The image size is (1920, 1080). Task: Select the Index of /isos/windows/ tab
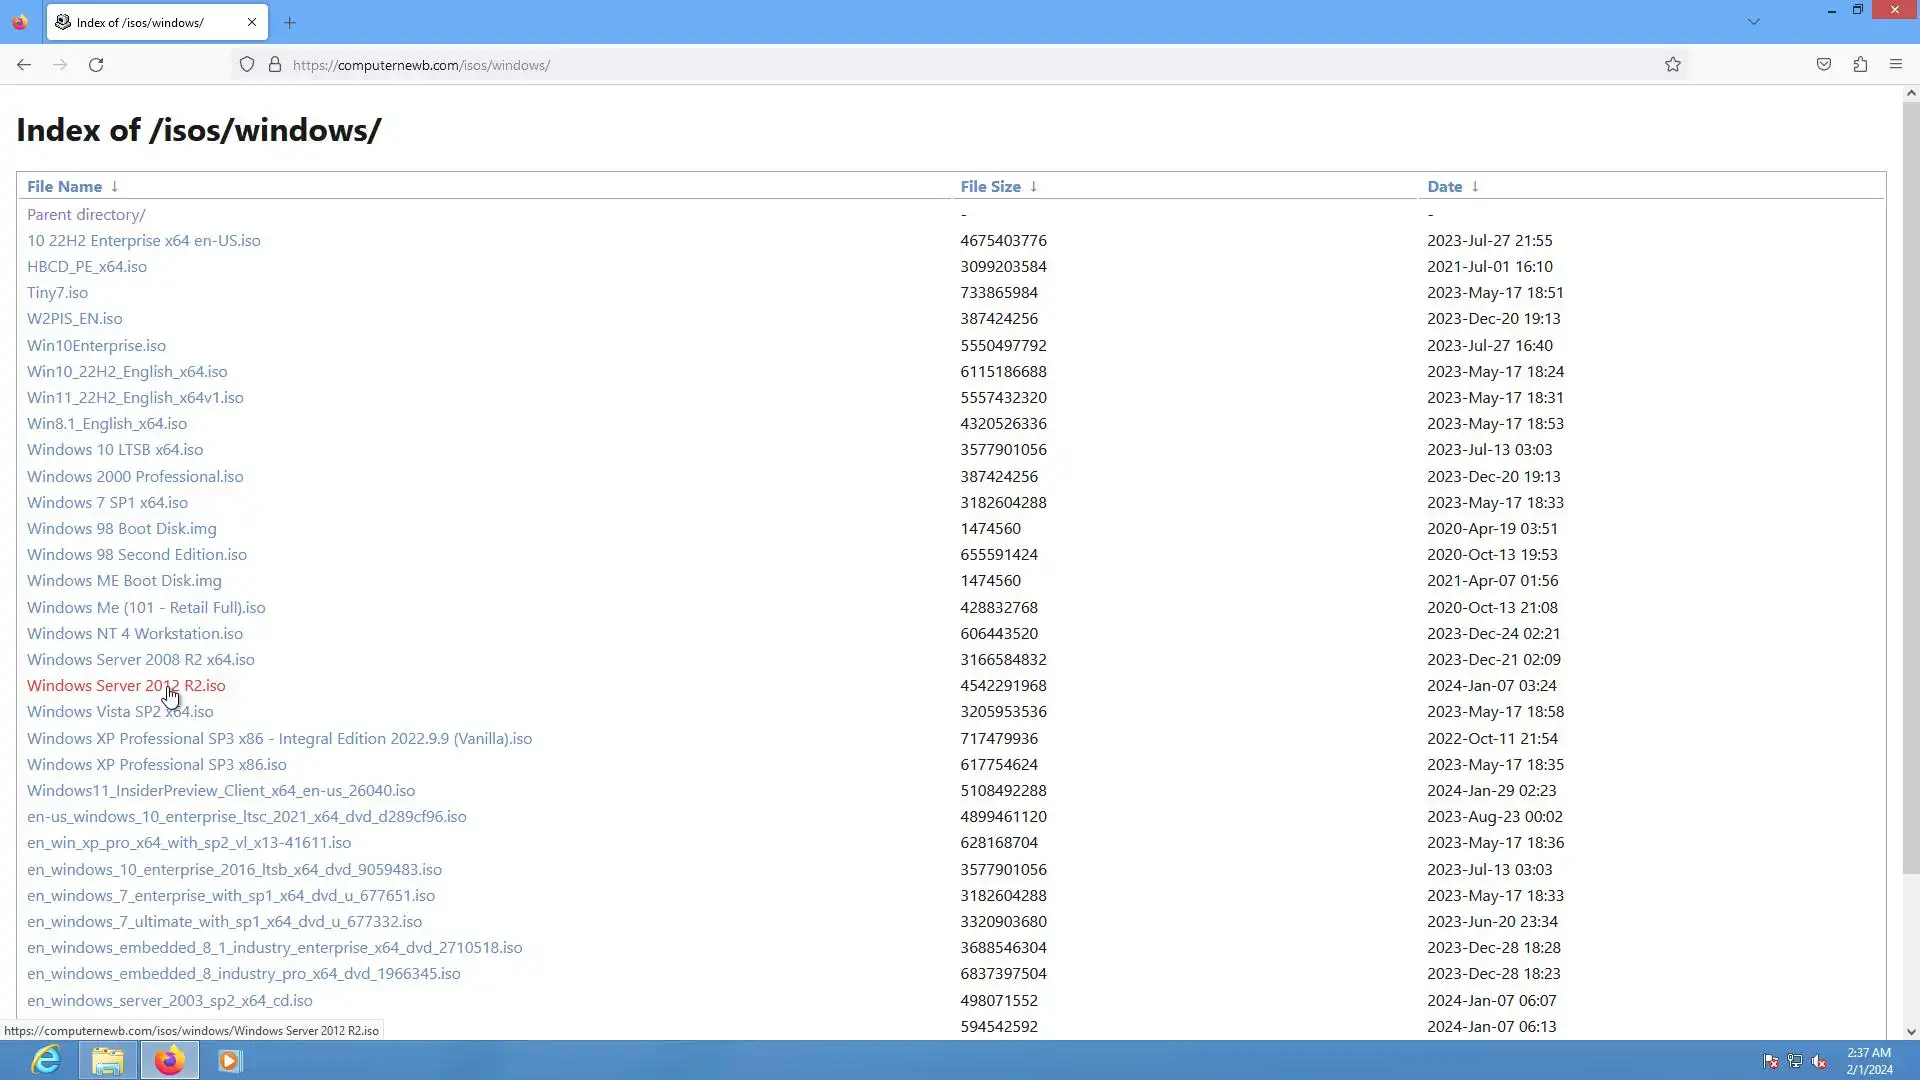click(x=140, y=22)
